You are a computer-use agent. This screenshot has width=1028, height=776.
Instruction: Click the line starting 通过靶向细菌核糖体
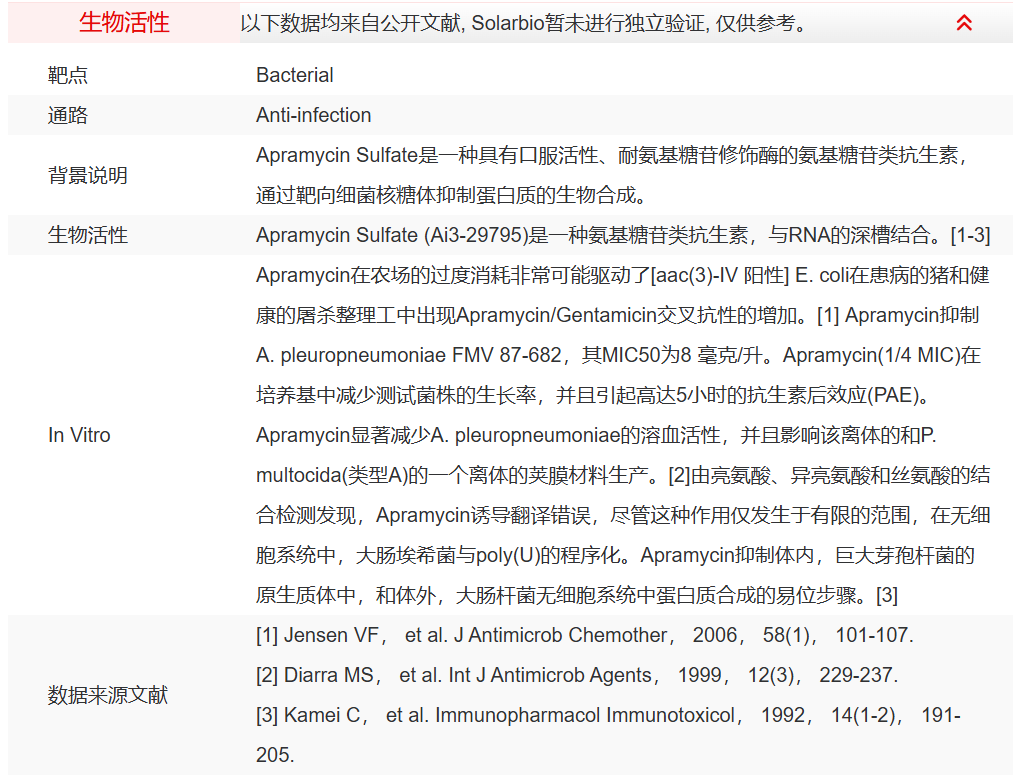[x=452, y=195]
